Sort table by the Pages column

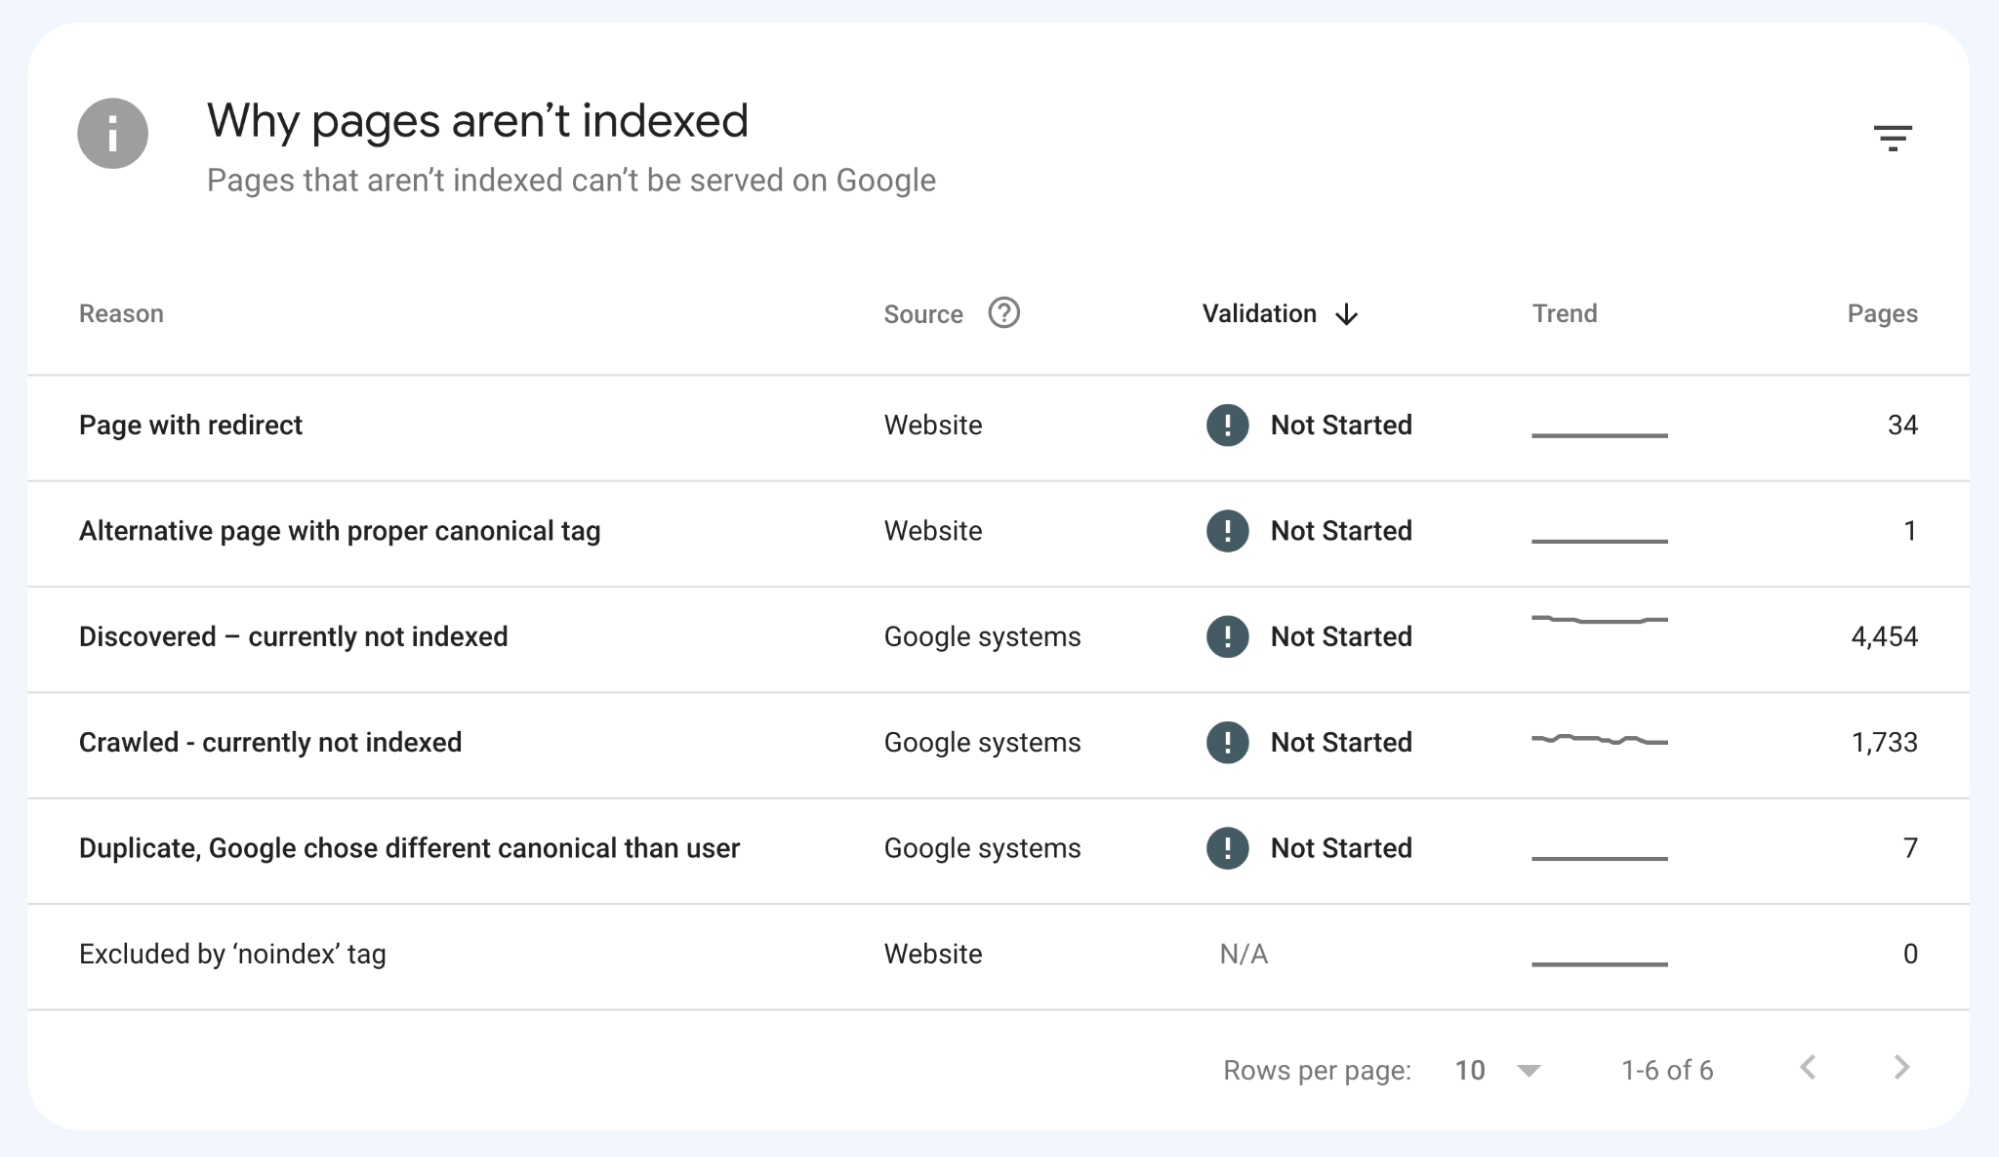tap(1881, 313)
